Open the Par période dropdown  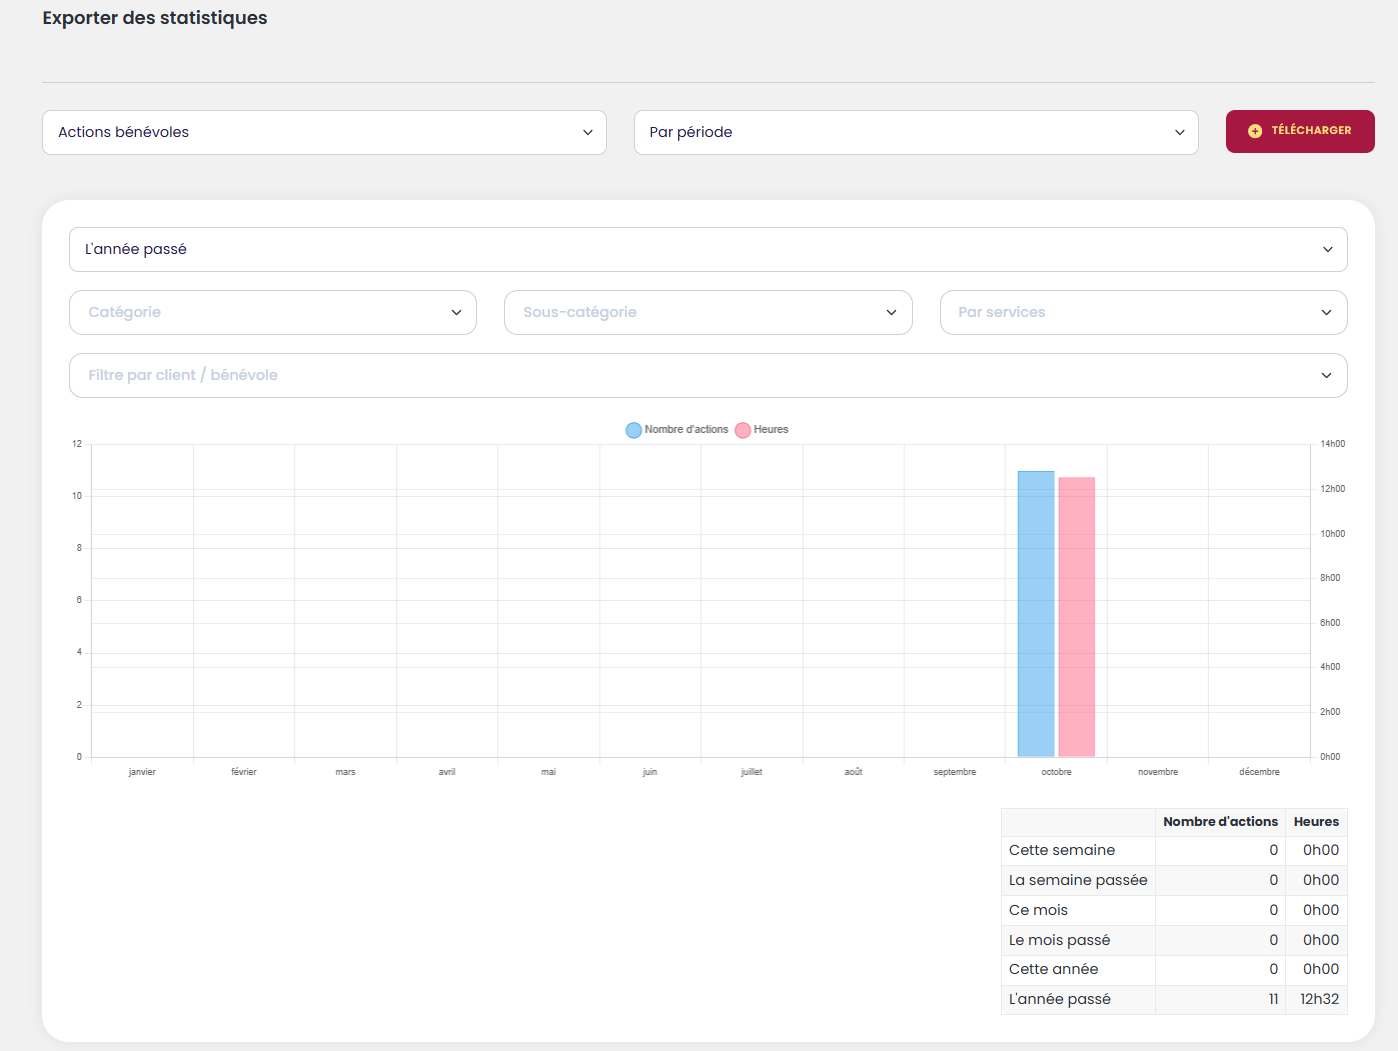pos(915,132)
